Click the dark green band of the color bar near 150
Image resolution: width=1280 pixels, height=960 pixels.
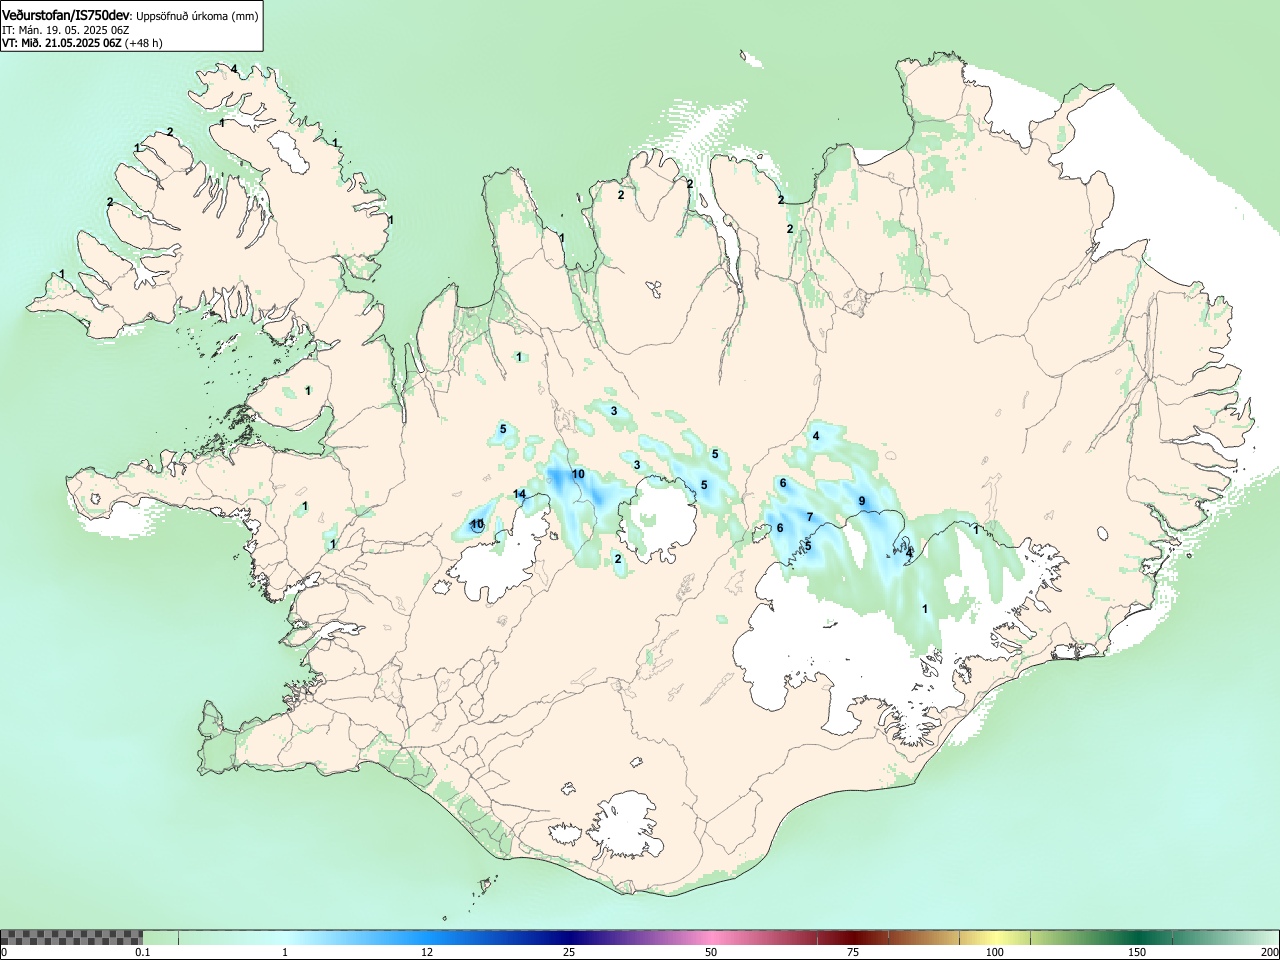(1136, 937)
